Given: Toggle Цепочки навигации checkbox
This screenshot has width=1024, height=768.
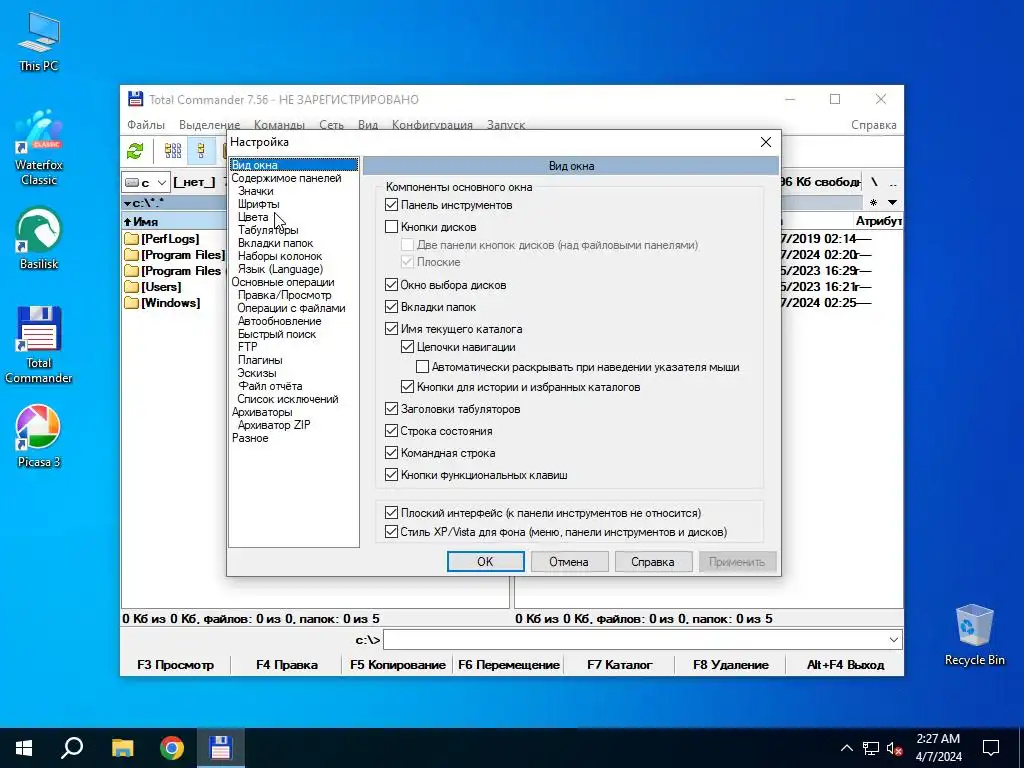Looking at the screenshot, I should pyautogui.click(x=408, y=347).
